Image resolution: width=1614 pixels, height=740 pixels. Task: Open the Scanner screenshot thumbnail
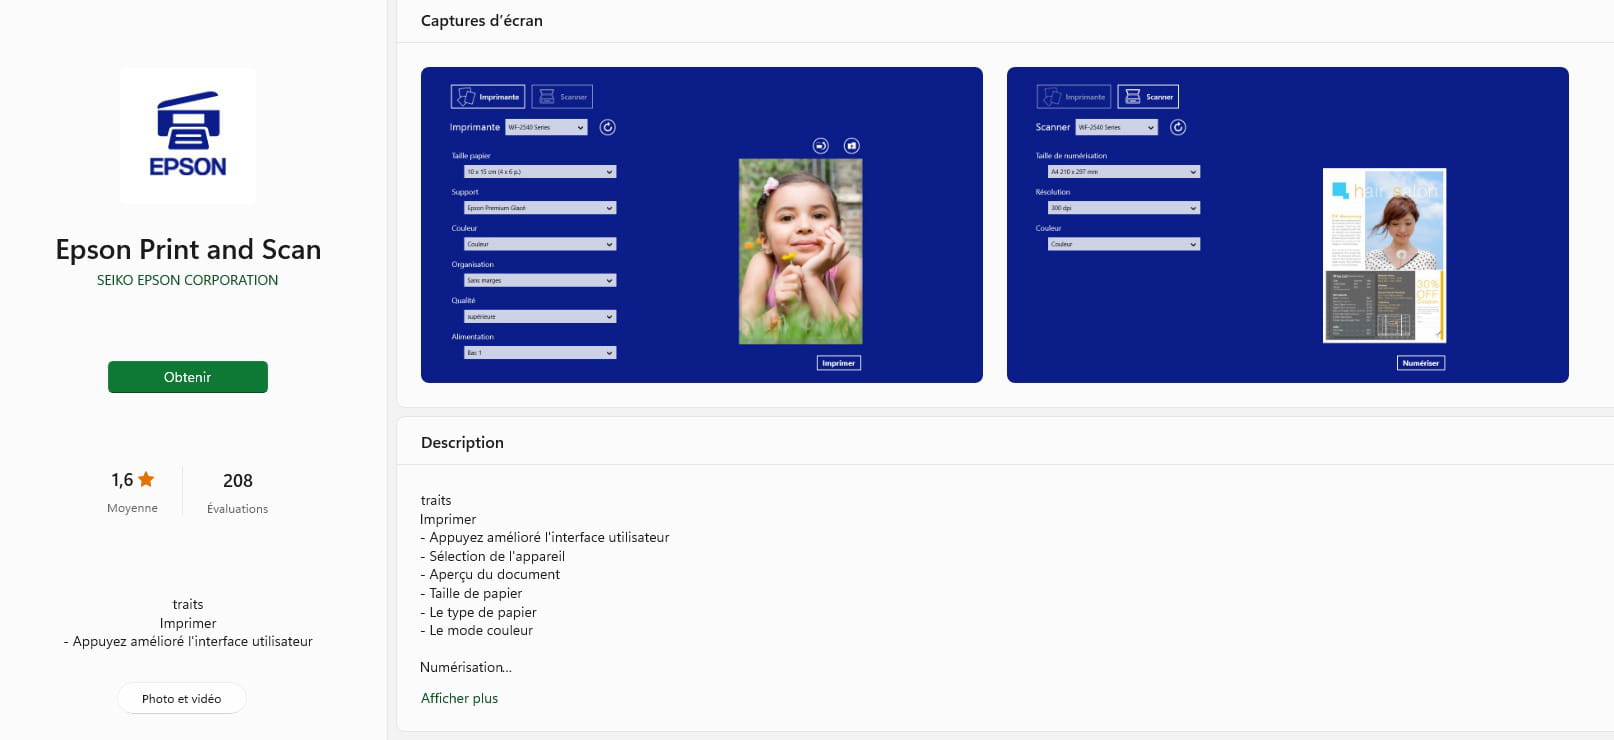point(1288,225)
